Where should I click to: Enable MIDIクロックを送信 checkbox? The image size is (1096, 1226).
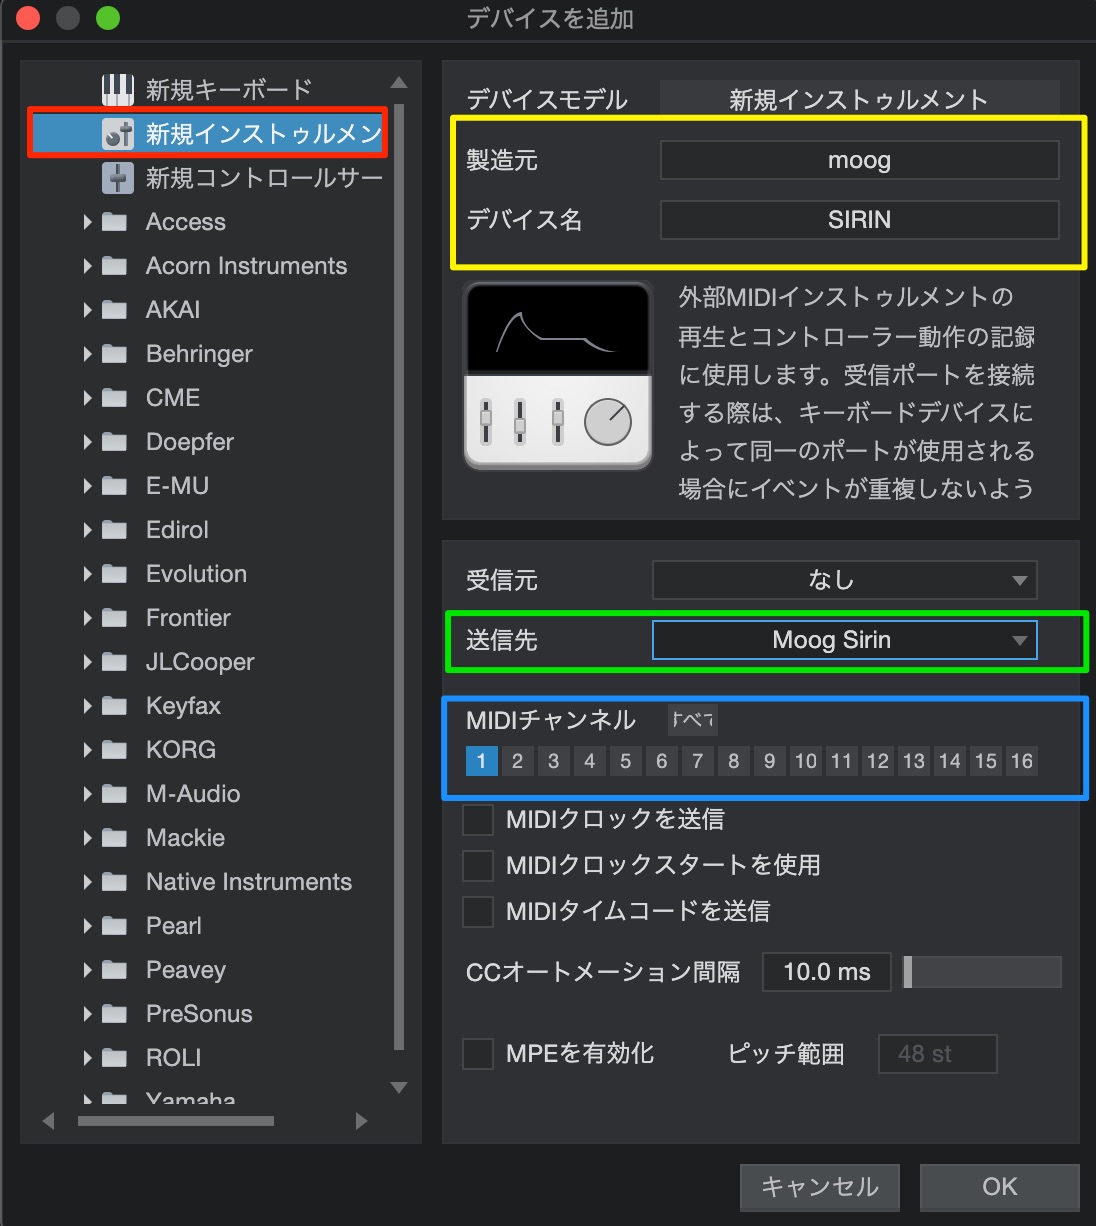(x=478, y=819)
